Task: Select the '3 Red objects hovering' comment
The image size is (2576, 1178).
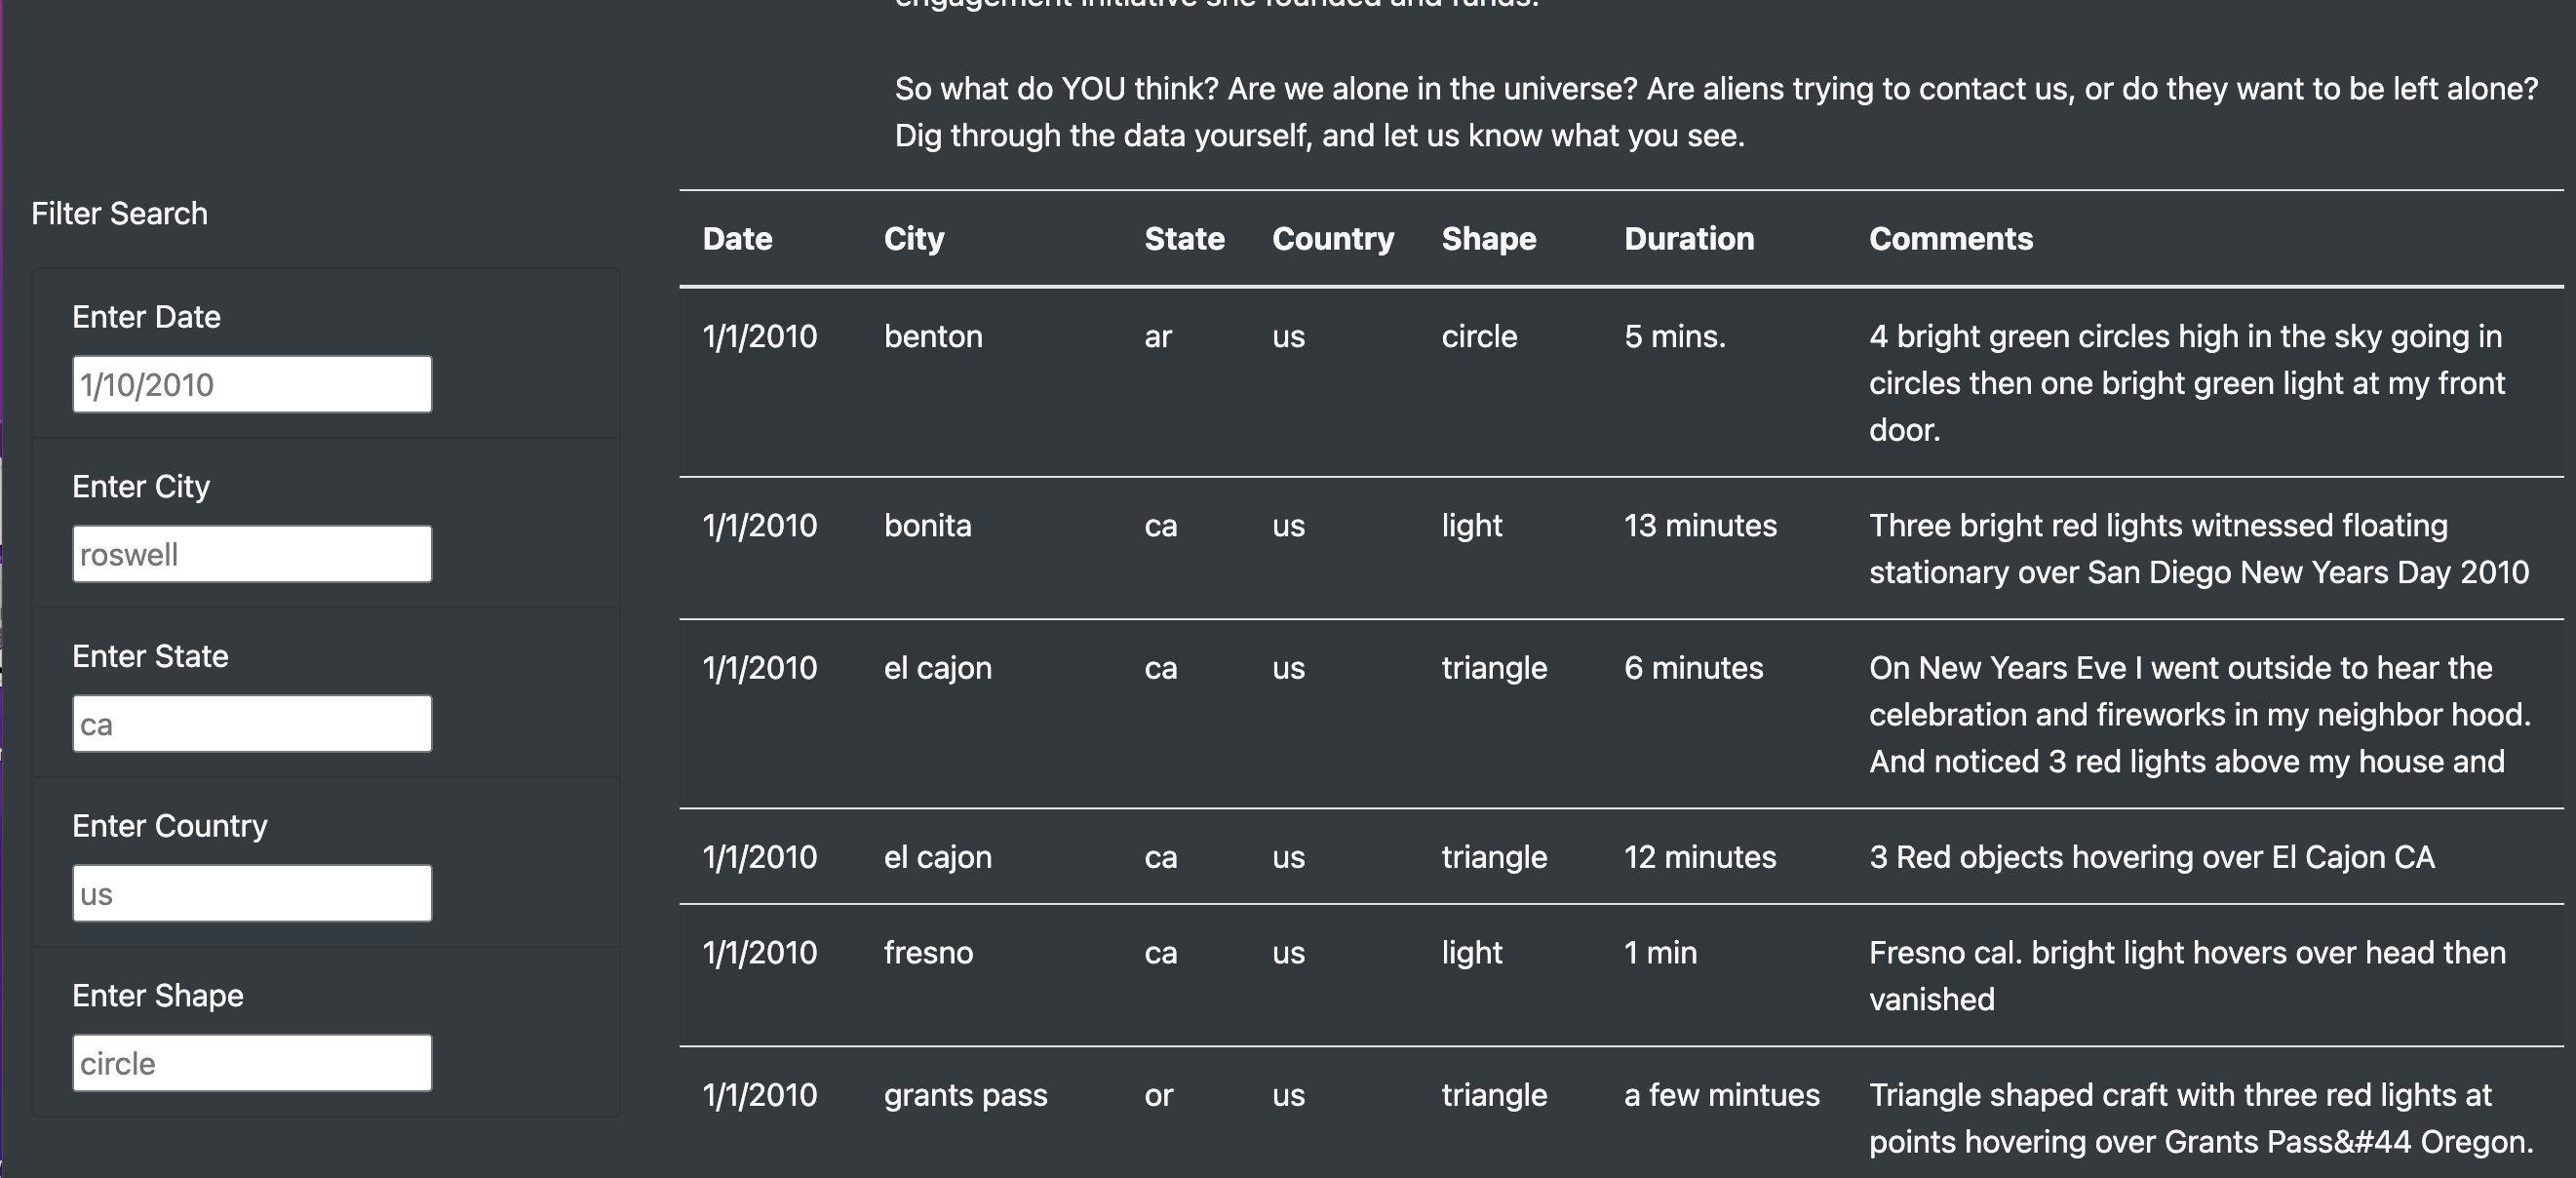Action: coord(2151,858)
